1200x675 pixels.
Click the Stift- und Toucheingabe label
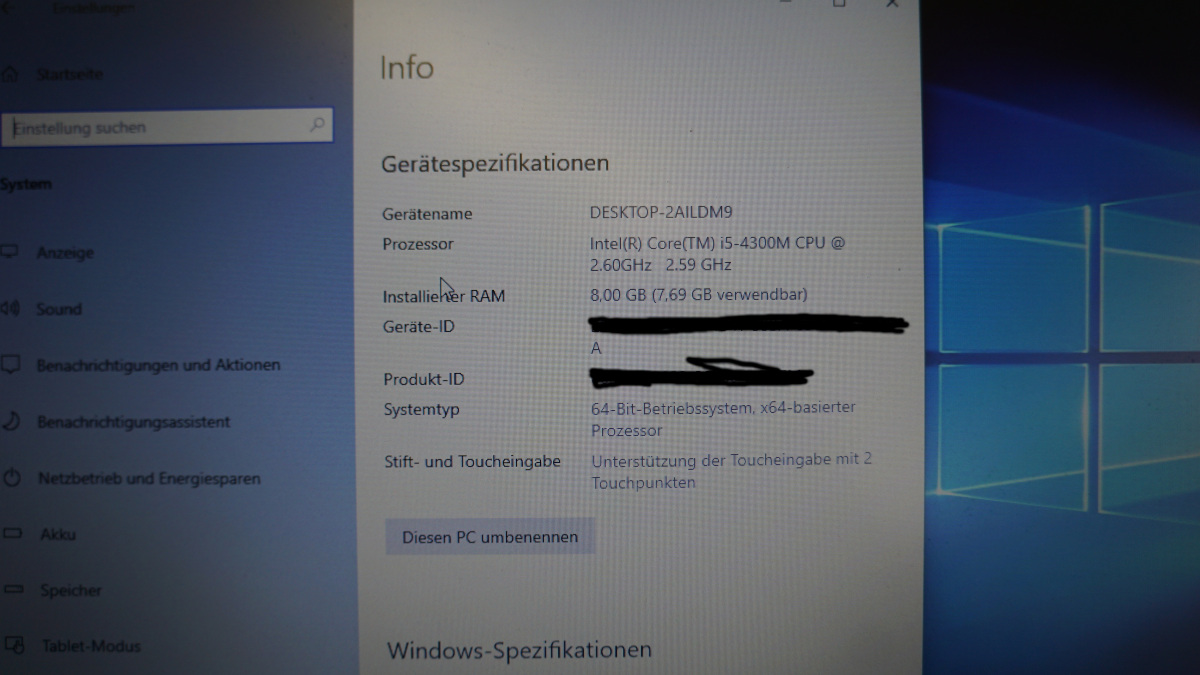[472, 461]
